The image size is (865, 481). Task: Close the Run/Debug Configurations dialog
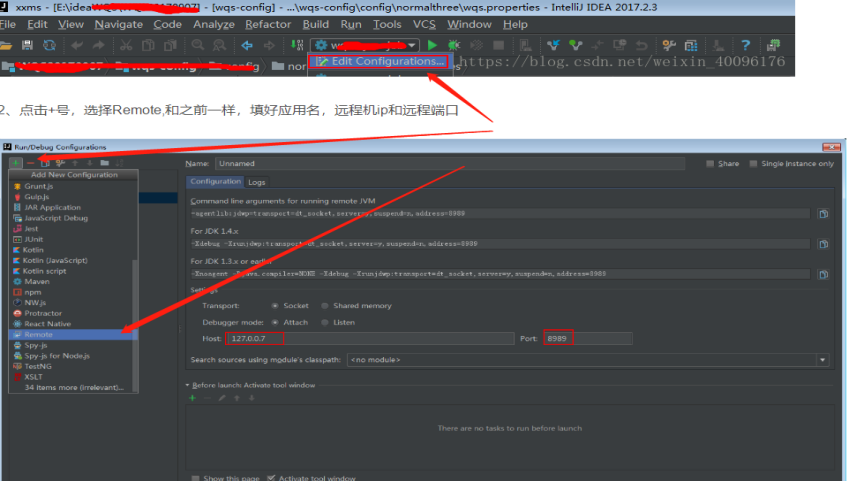click(x=831, y=147)
